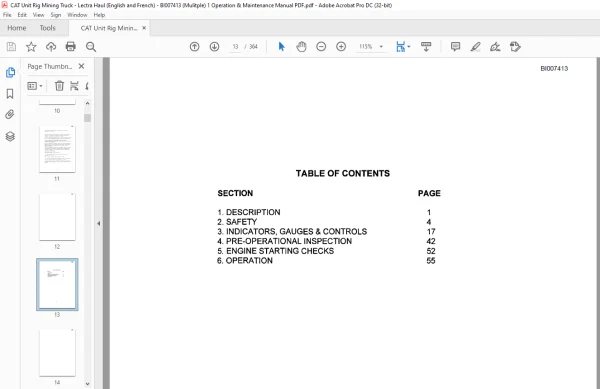Open the Sign menu
600x389 pixels.
56,15
